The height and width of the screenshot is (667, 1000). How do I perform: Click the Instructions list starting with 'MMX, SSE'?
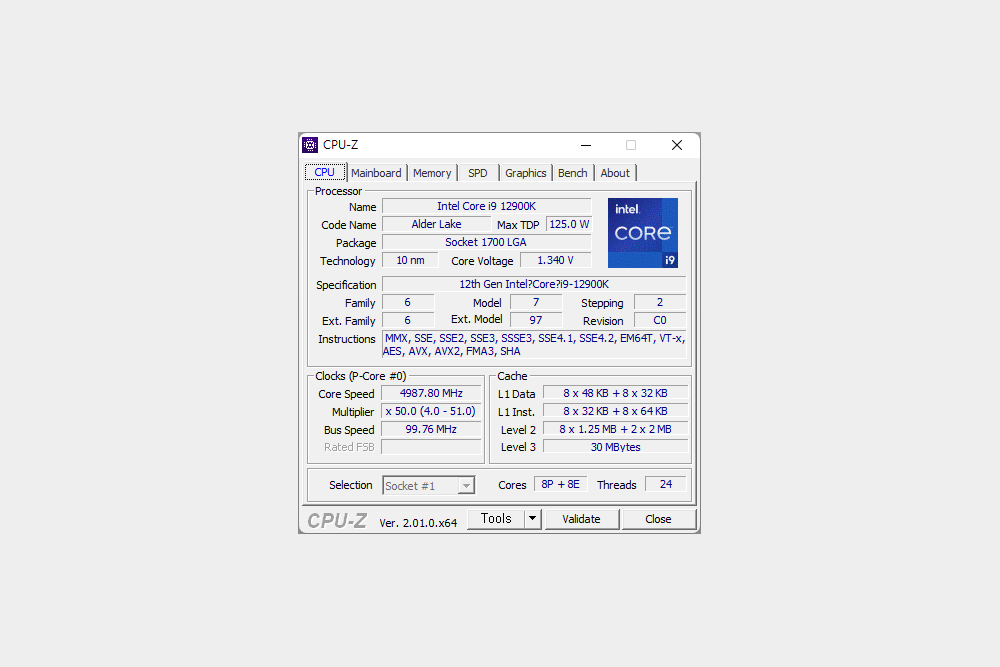pos(534,344)
